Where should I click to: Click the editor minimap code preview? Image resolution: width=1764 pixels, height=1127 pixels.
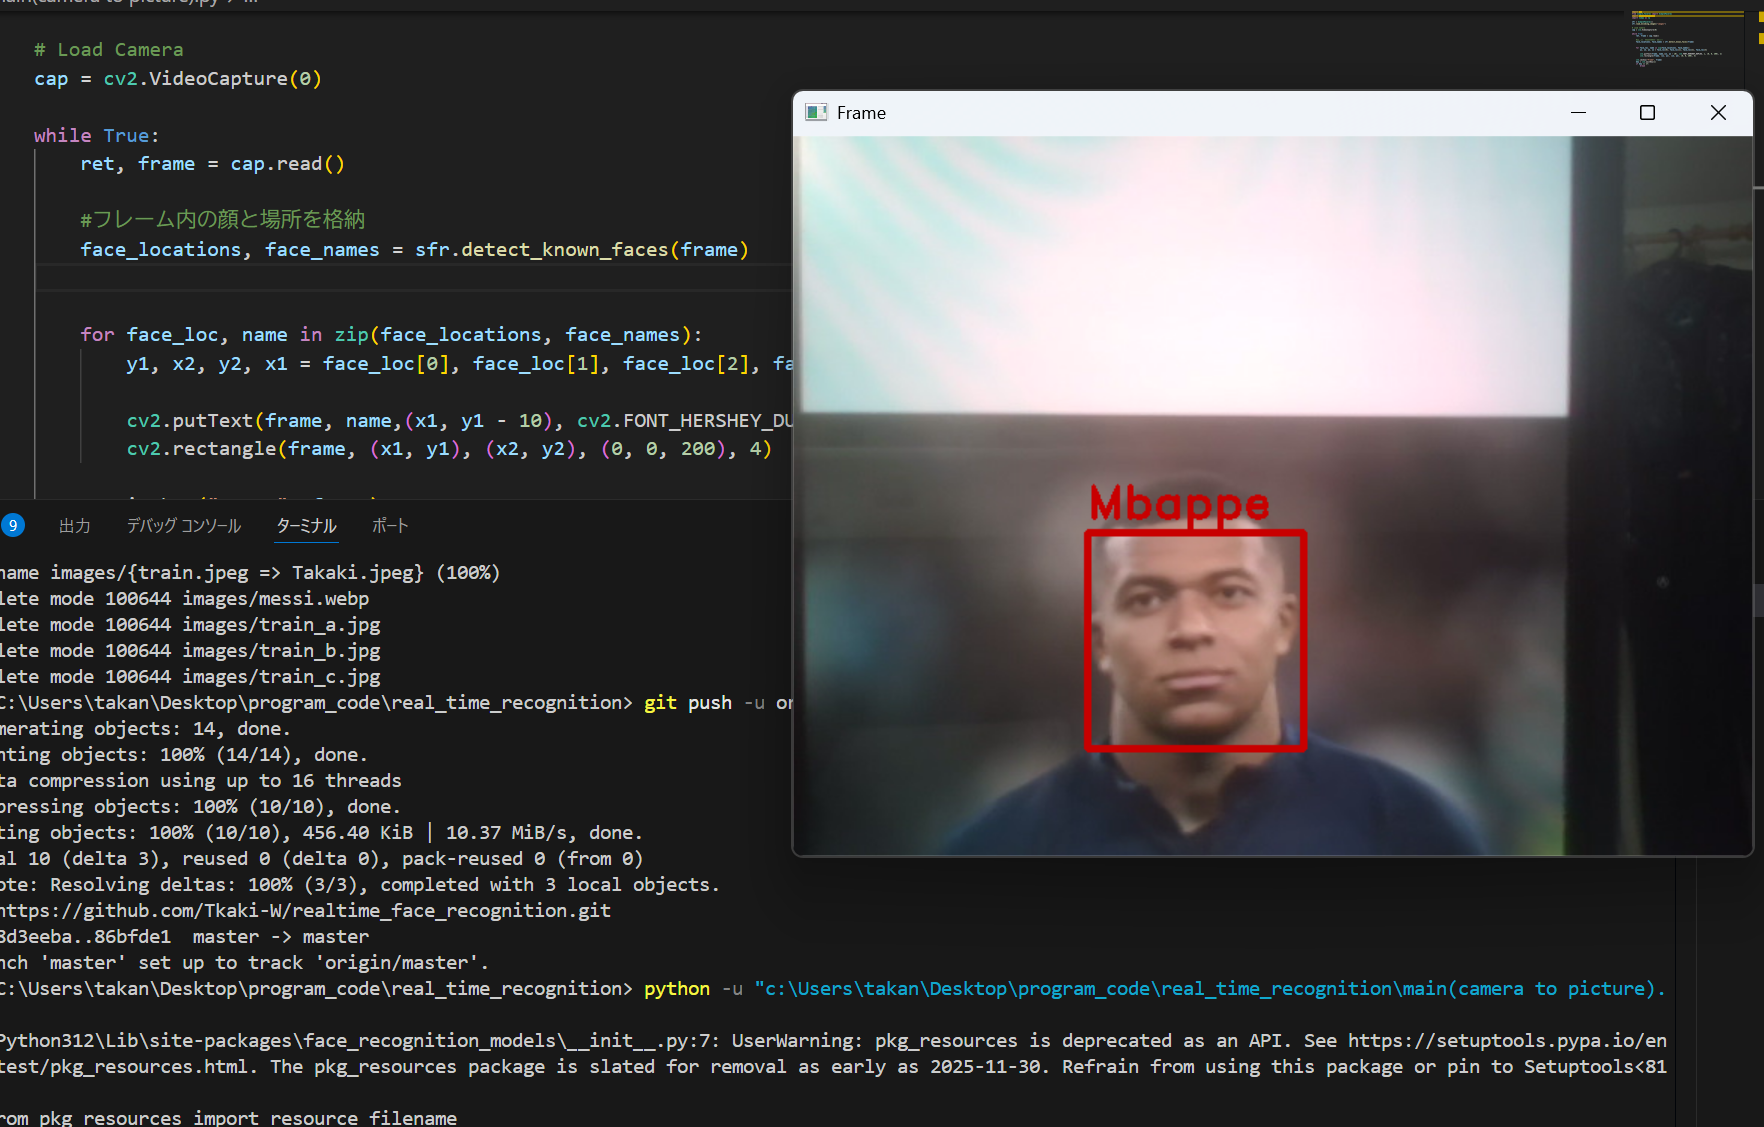tap(1675, 40)
